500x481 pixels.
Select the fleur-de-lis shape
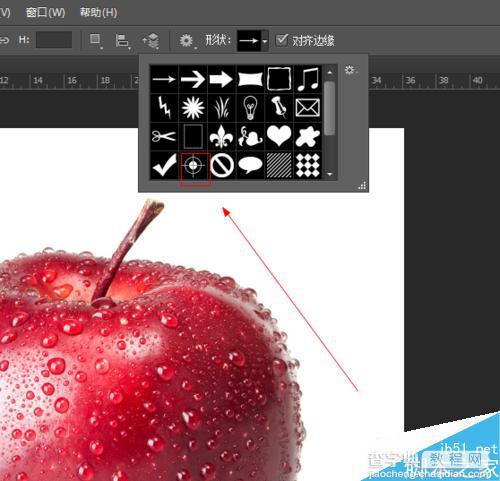[x=222, y=136]
